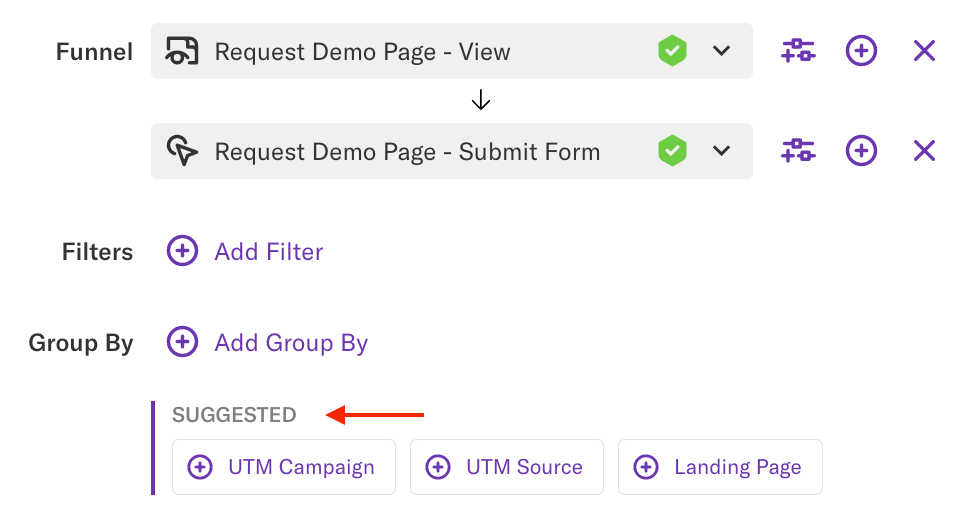This screenshot has width=972, height=519.
Task: Add step after Submit Form event
Action: tap(861, 151)
